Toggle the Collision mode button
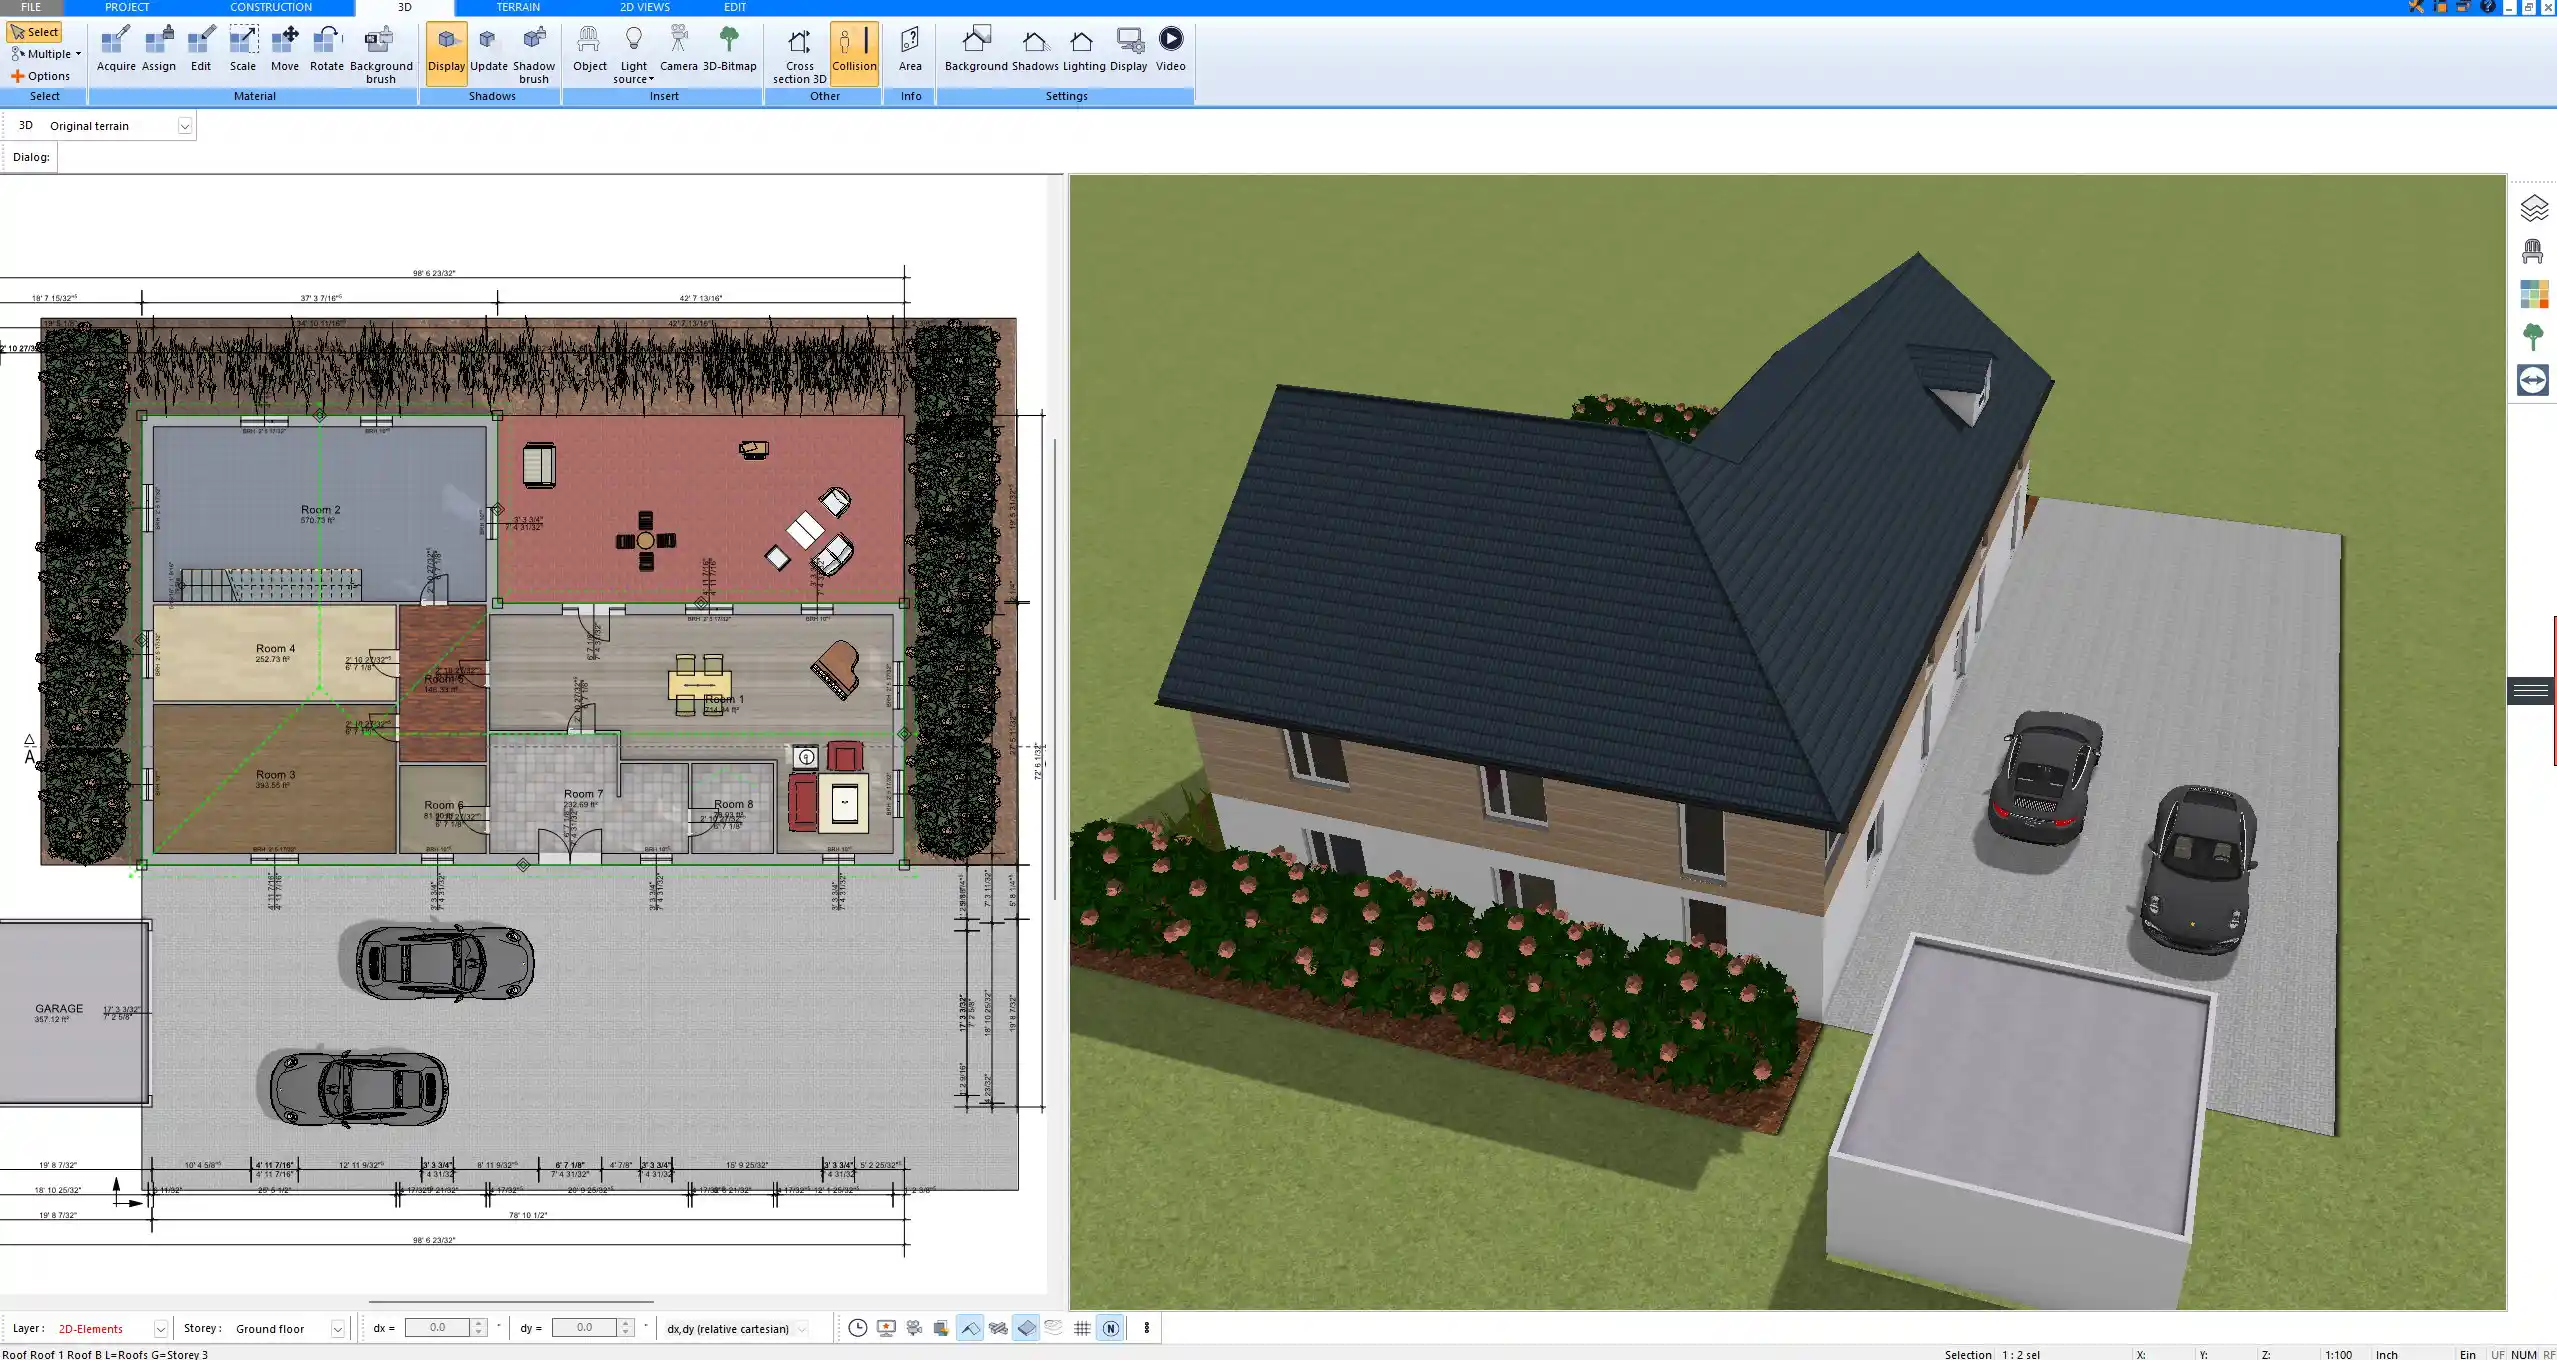This screenshot has height=1360, width=2557. click(854, 50)
